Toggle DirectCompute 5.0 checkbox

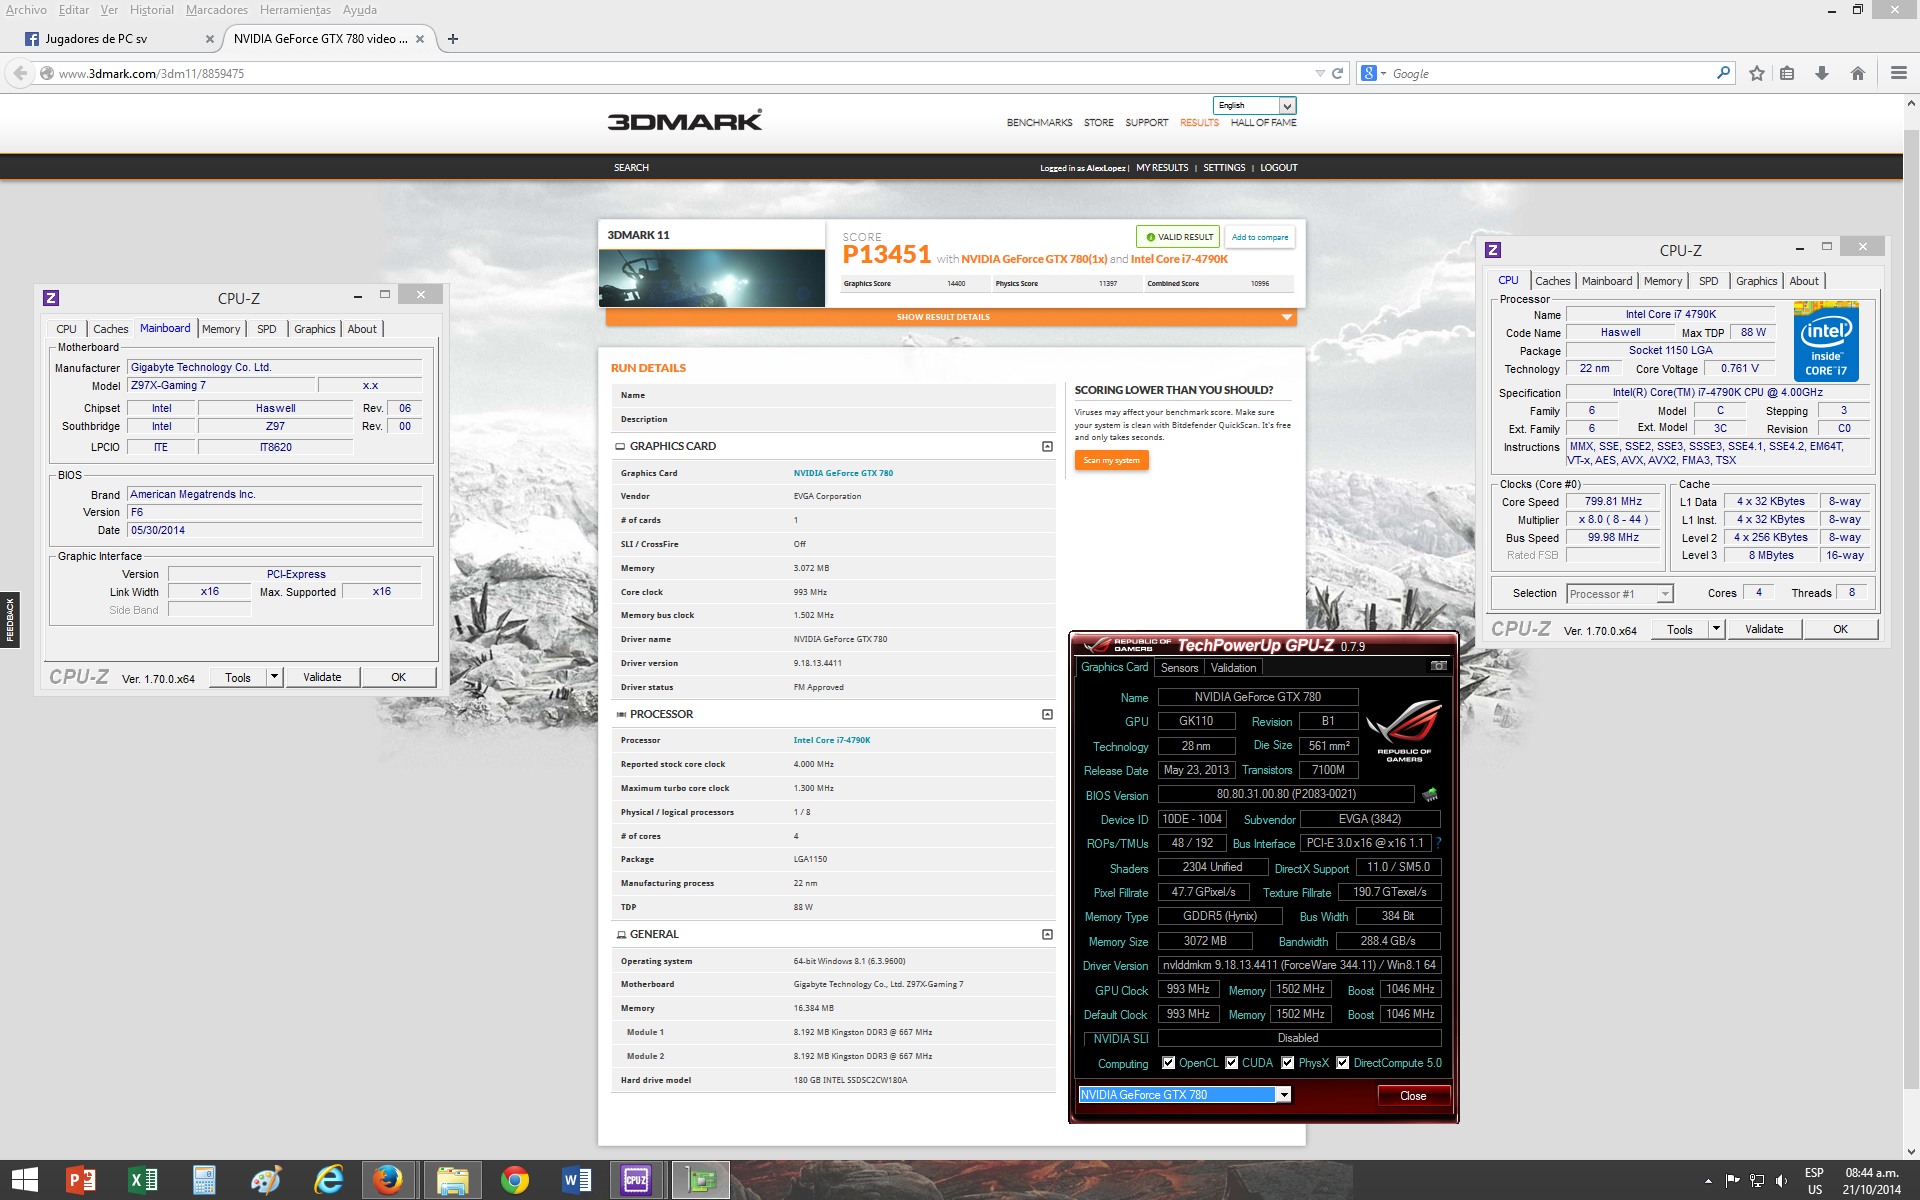click(1343, 1063)
